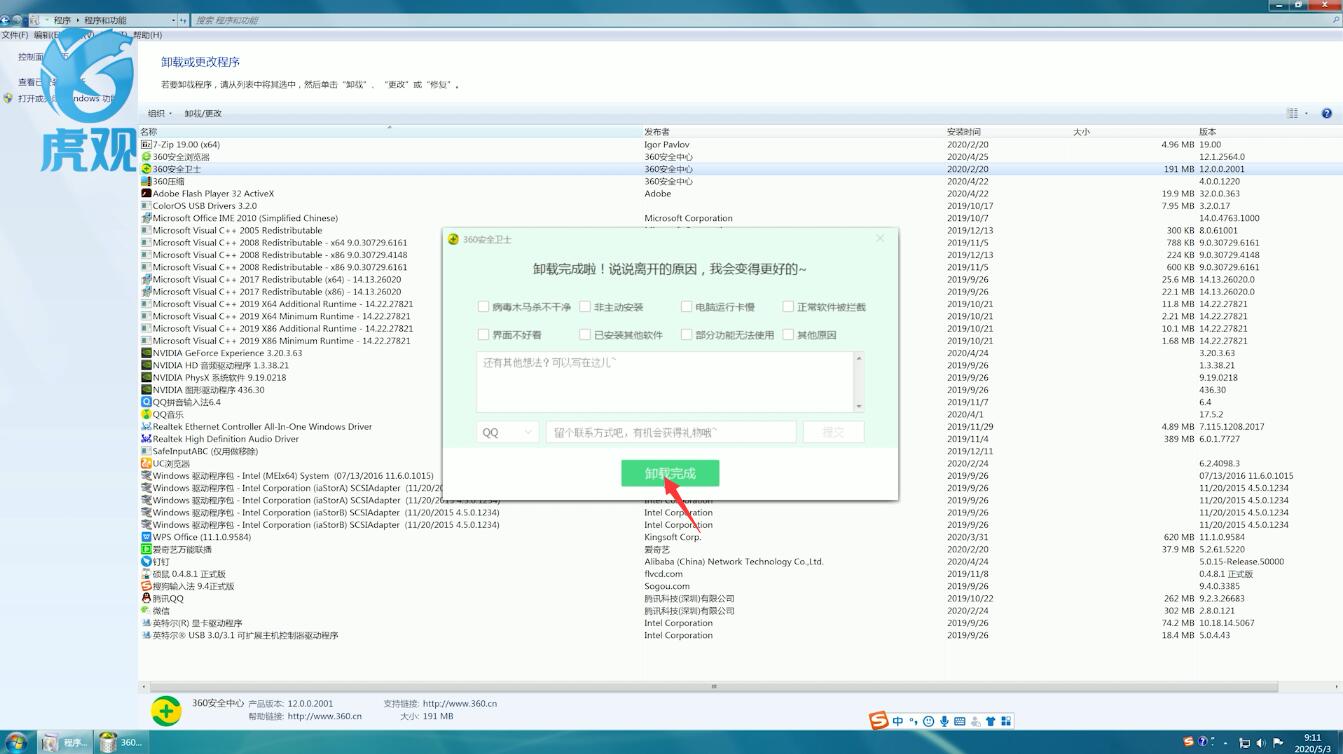Select the QQ音乐 program icon
The image size is (1343, 754).
coord(146,414)
